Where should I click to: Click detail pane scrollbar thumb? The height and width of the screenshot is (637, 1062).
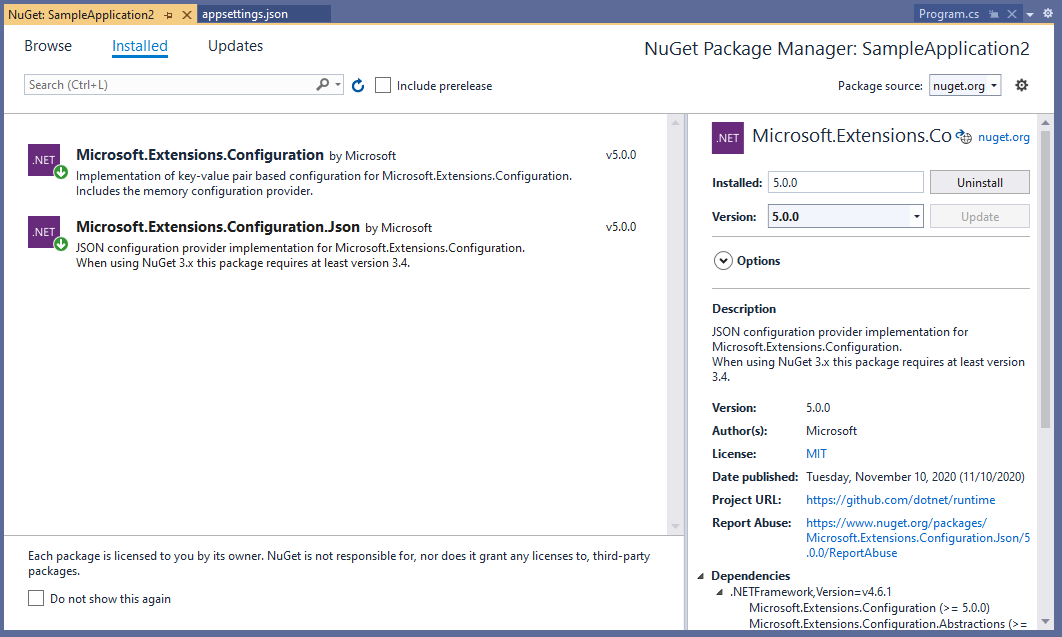pos(1045,278)
